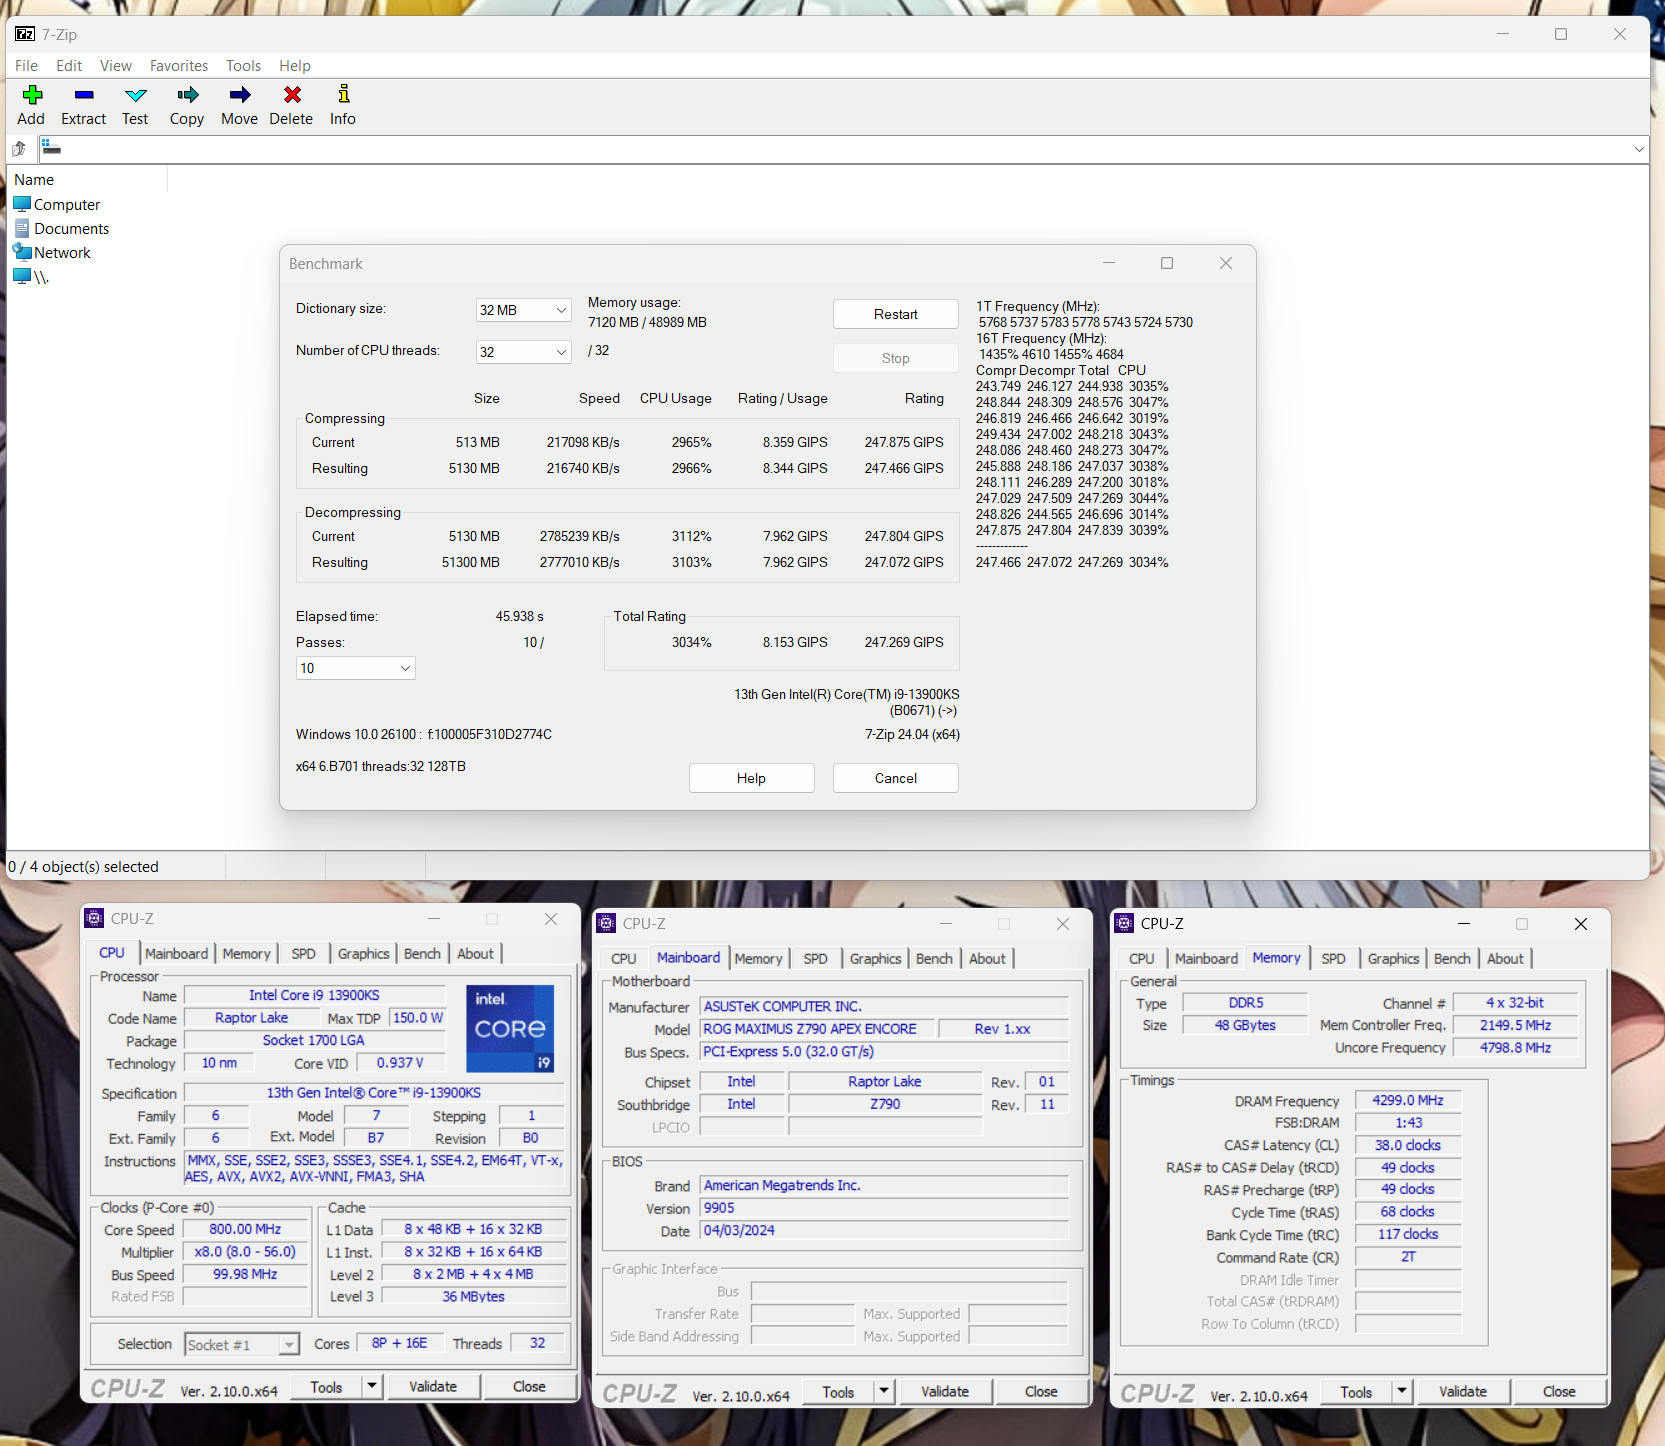Click the Total Rating value 247.269 GIPS
The image size is (1665, 1446).
(904, 642)
